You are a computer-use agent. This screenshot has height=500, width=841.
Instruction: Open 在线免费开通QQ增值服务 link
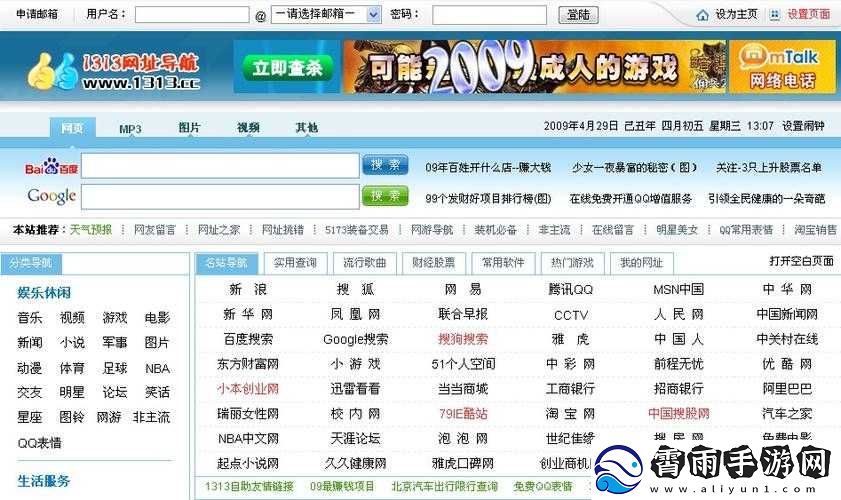click(631, 199)
